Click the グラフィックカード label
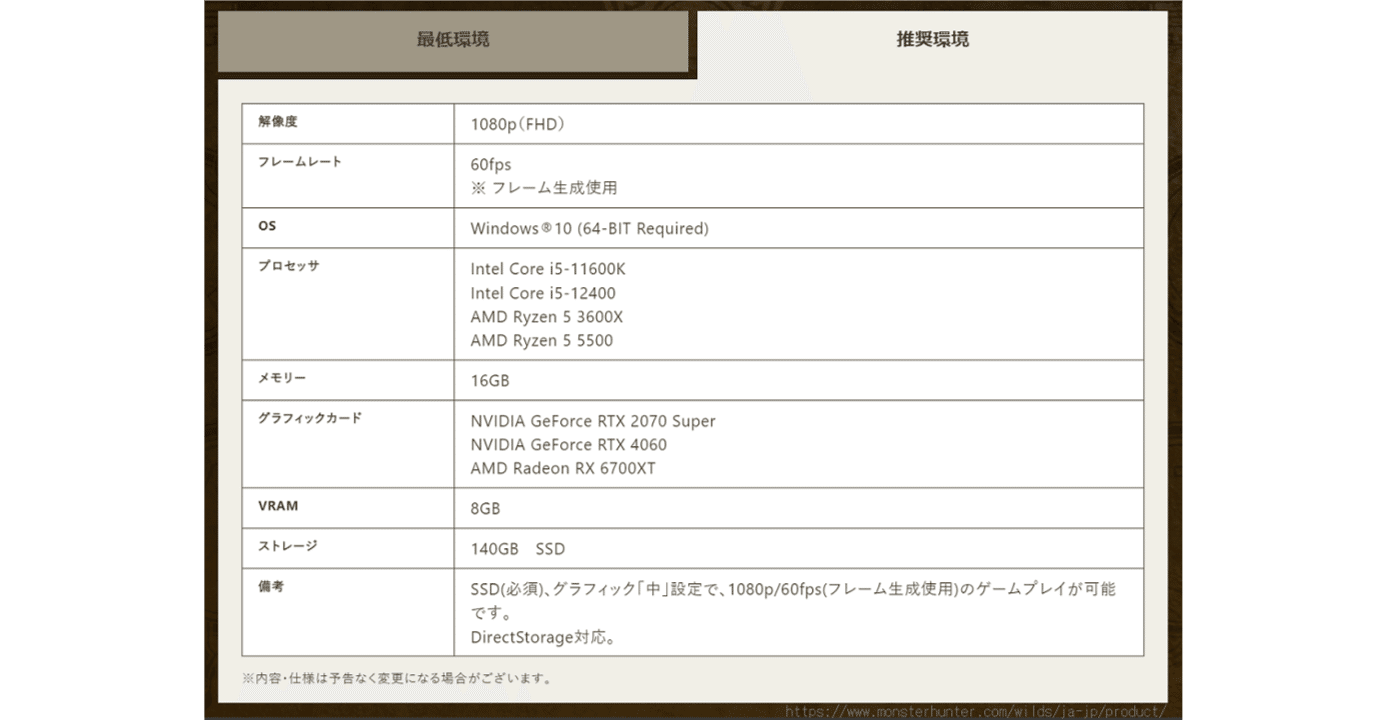The height and width of the screenshot is (720, 1376). 310,418
